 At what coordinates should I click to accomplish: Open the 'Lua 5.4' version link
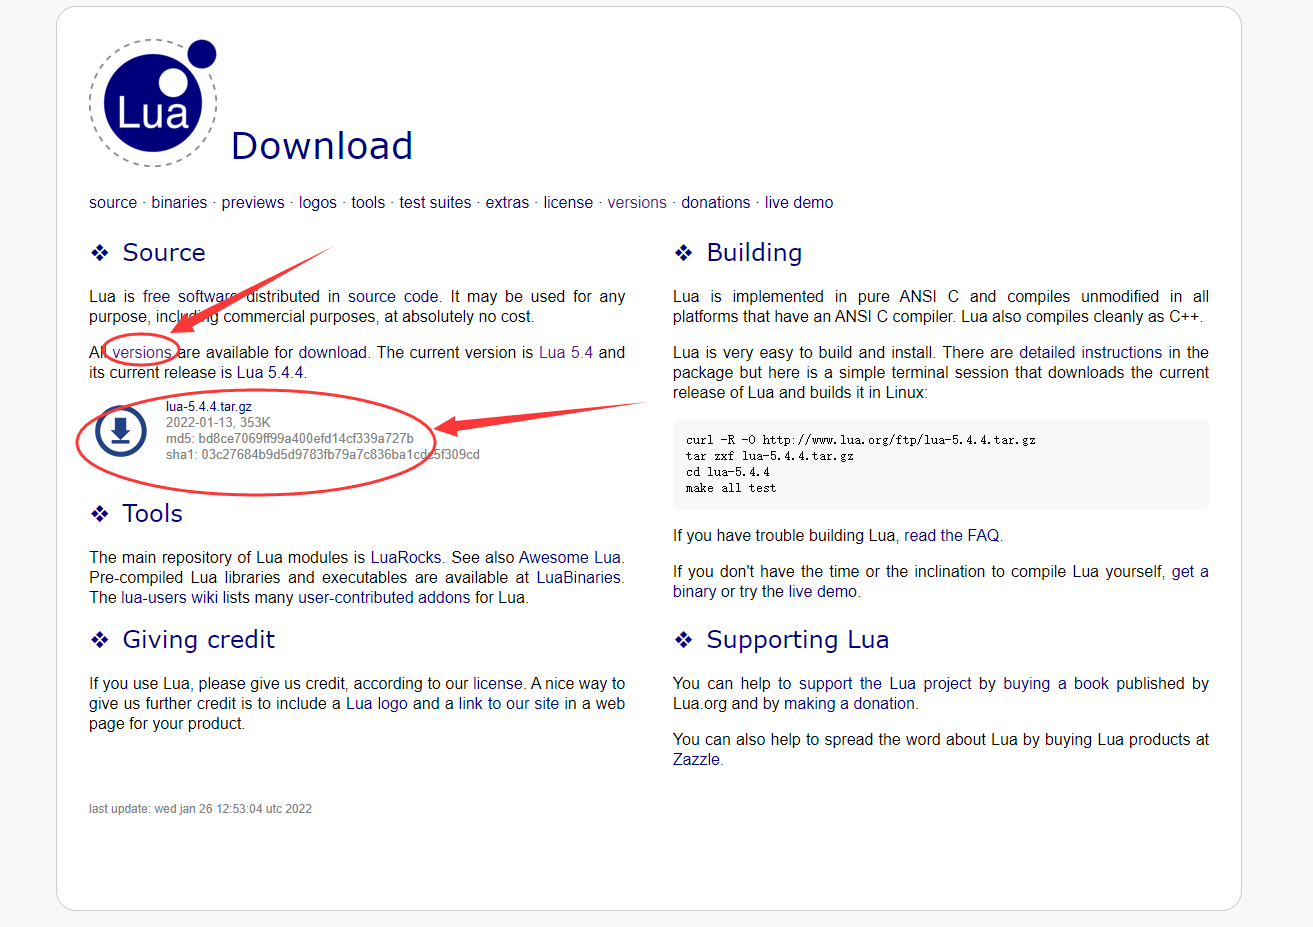pyautogui.click(x=566, y=352)
